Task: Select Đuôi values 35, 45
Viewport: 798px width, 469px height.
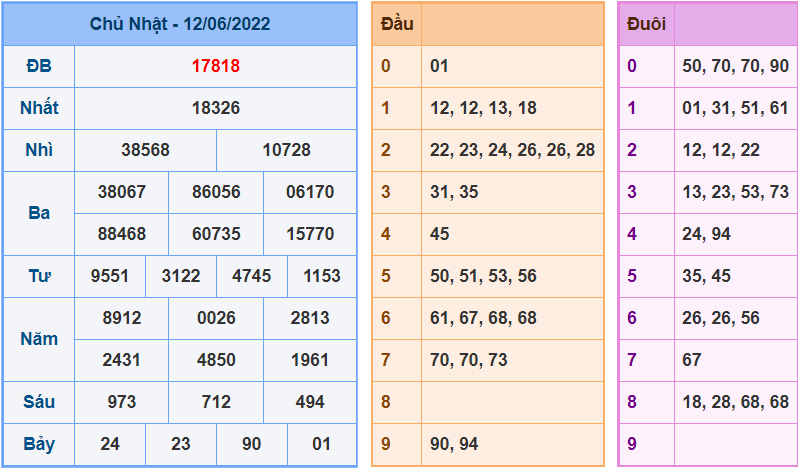Action: [706, 276]
